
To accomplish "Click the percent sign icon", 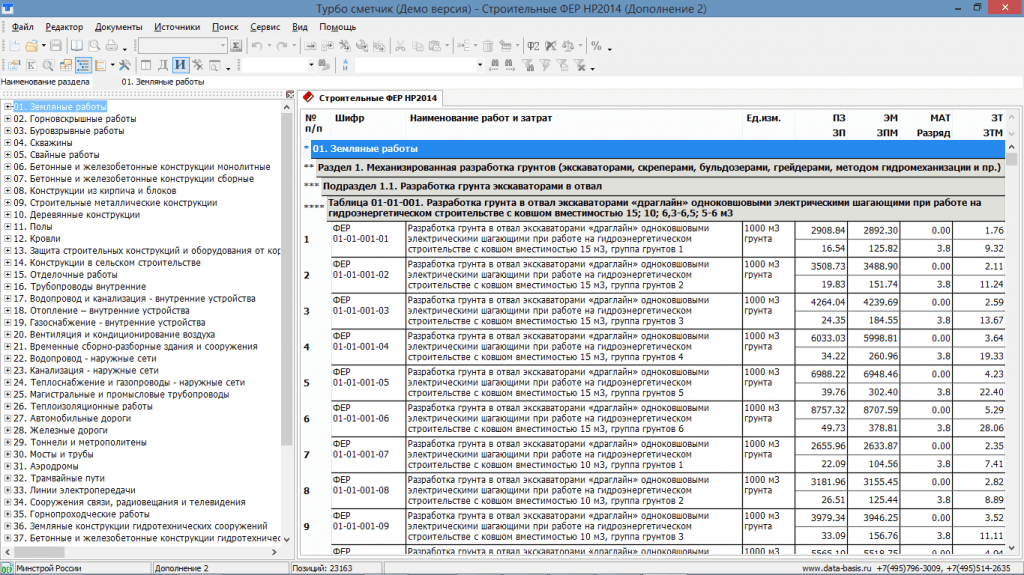I will coord(596,46).
